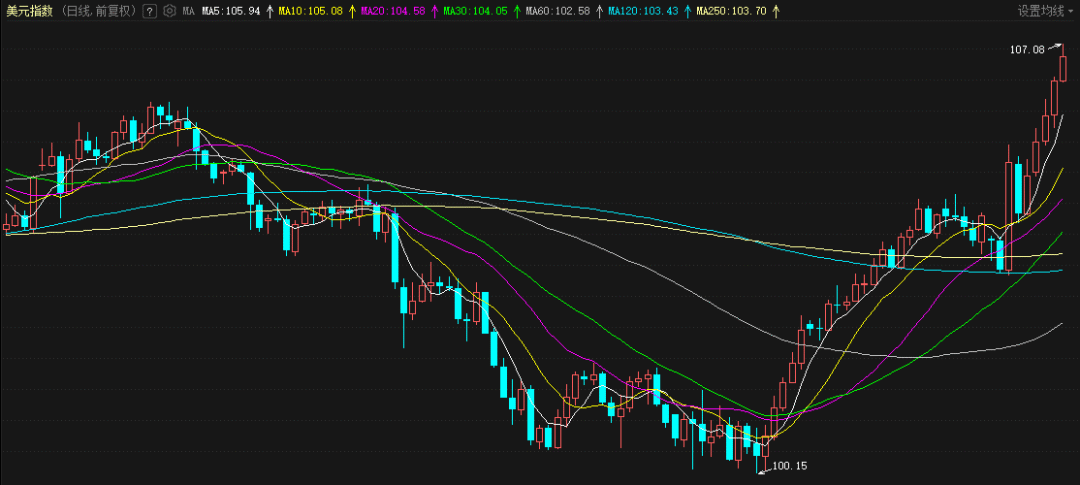The image size is (1080, 485).
Task: Click the up arrow after MA250 value
Action: tap(776, 11)
